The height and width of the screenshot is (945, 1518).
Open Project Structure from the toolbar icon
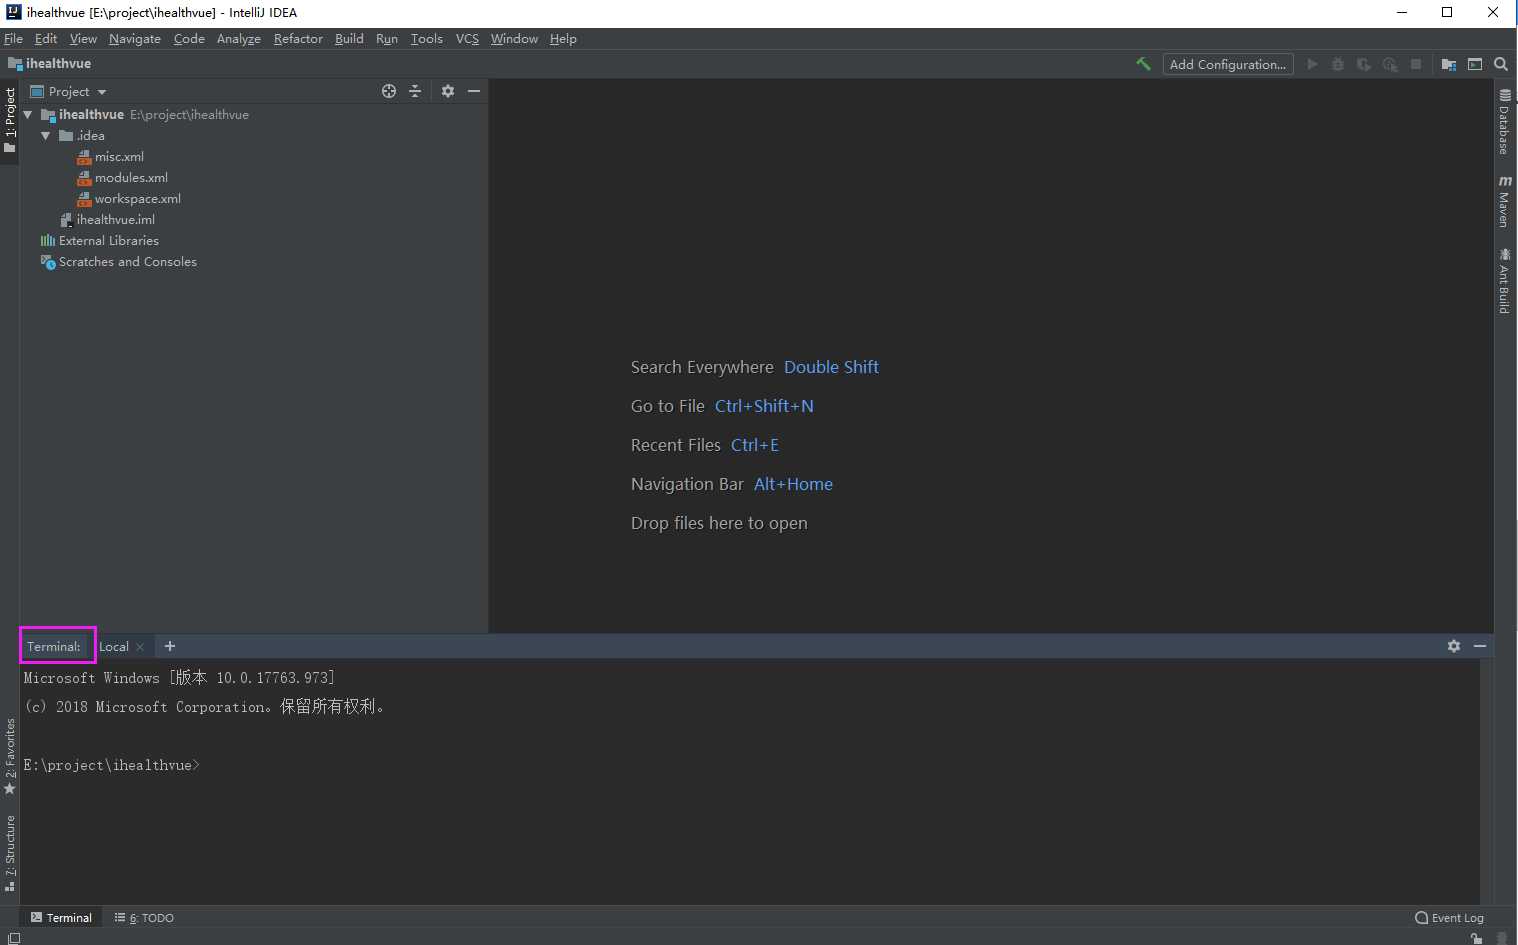click(x=1448, y=64)
